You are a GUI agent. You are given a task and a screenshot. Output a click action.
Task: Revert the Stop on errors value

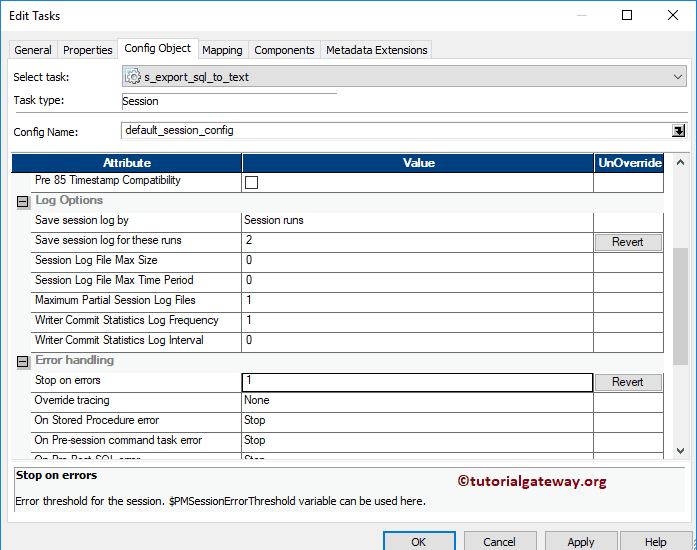pyautogui.click(x=628, y=382)
